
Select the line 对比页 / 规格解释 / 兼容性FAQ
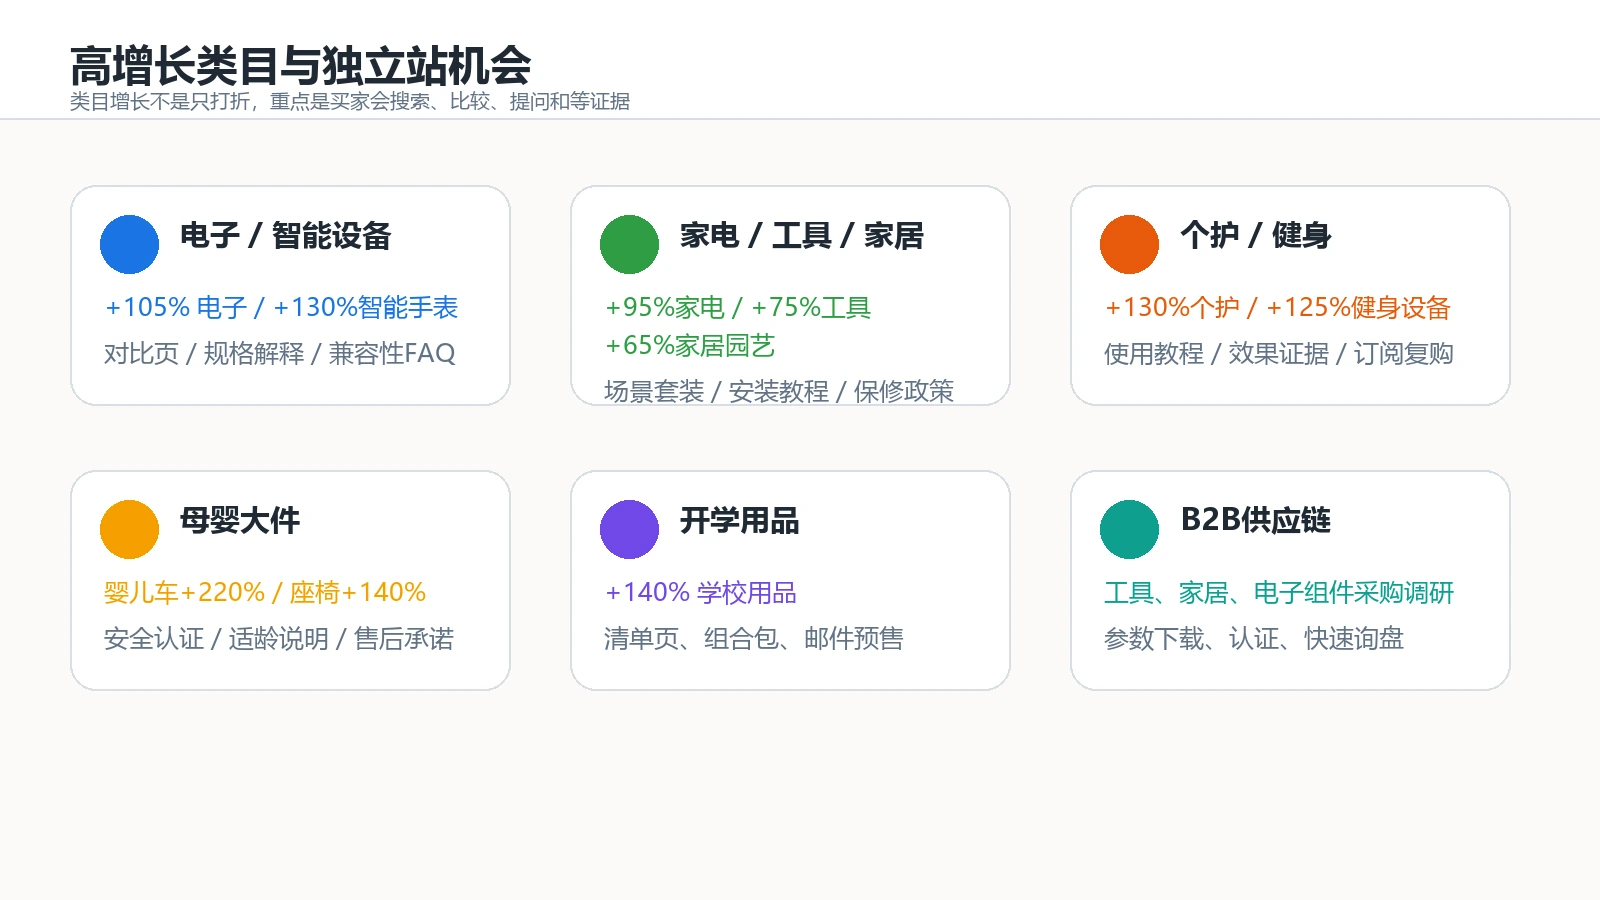280,353
